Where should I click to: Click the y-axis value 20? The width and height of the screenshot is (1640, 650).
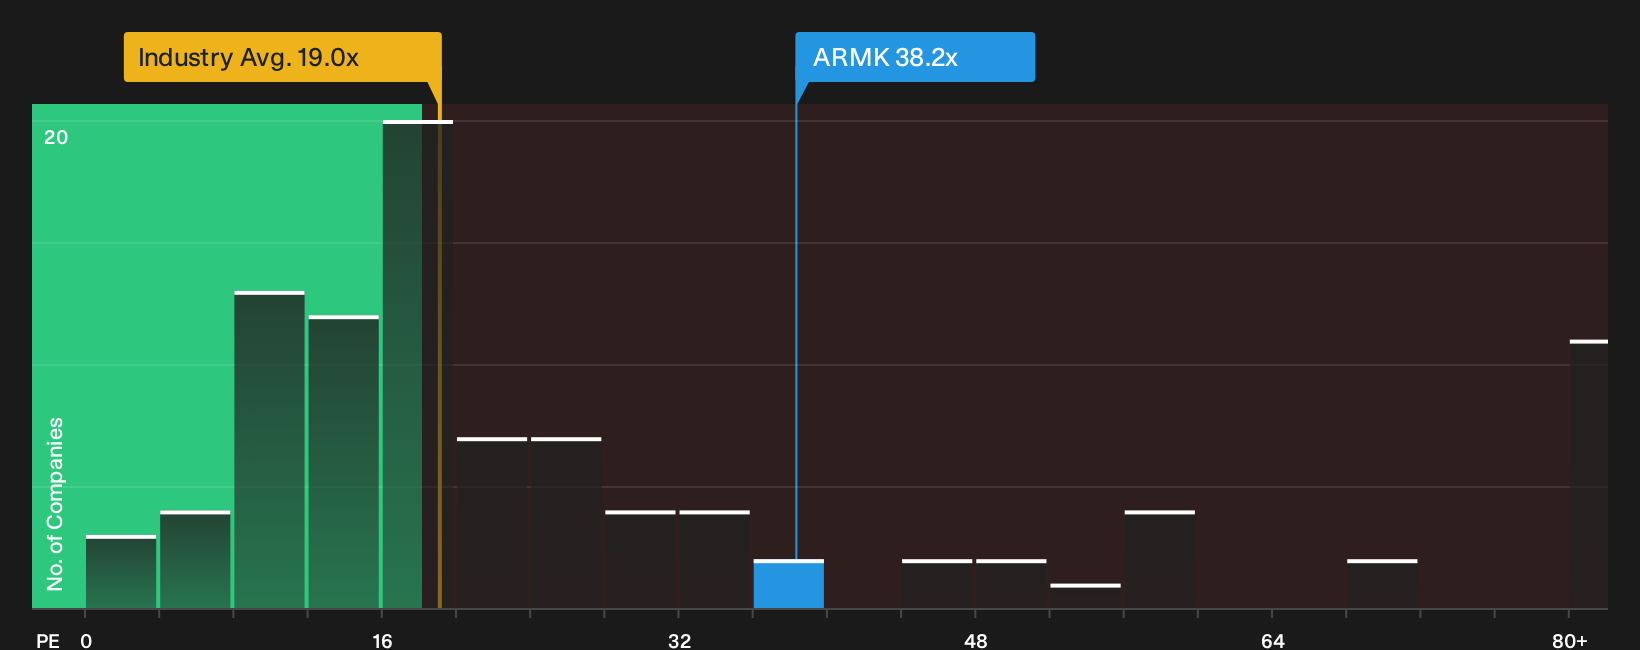click(x=56, y=137)
